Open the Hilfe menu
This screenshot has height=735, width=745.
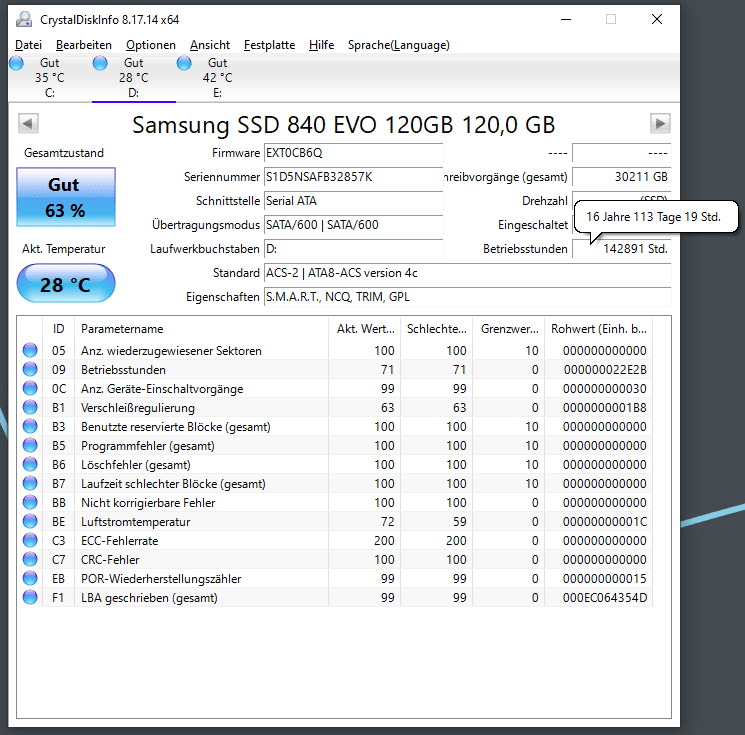(322, 45)
